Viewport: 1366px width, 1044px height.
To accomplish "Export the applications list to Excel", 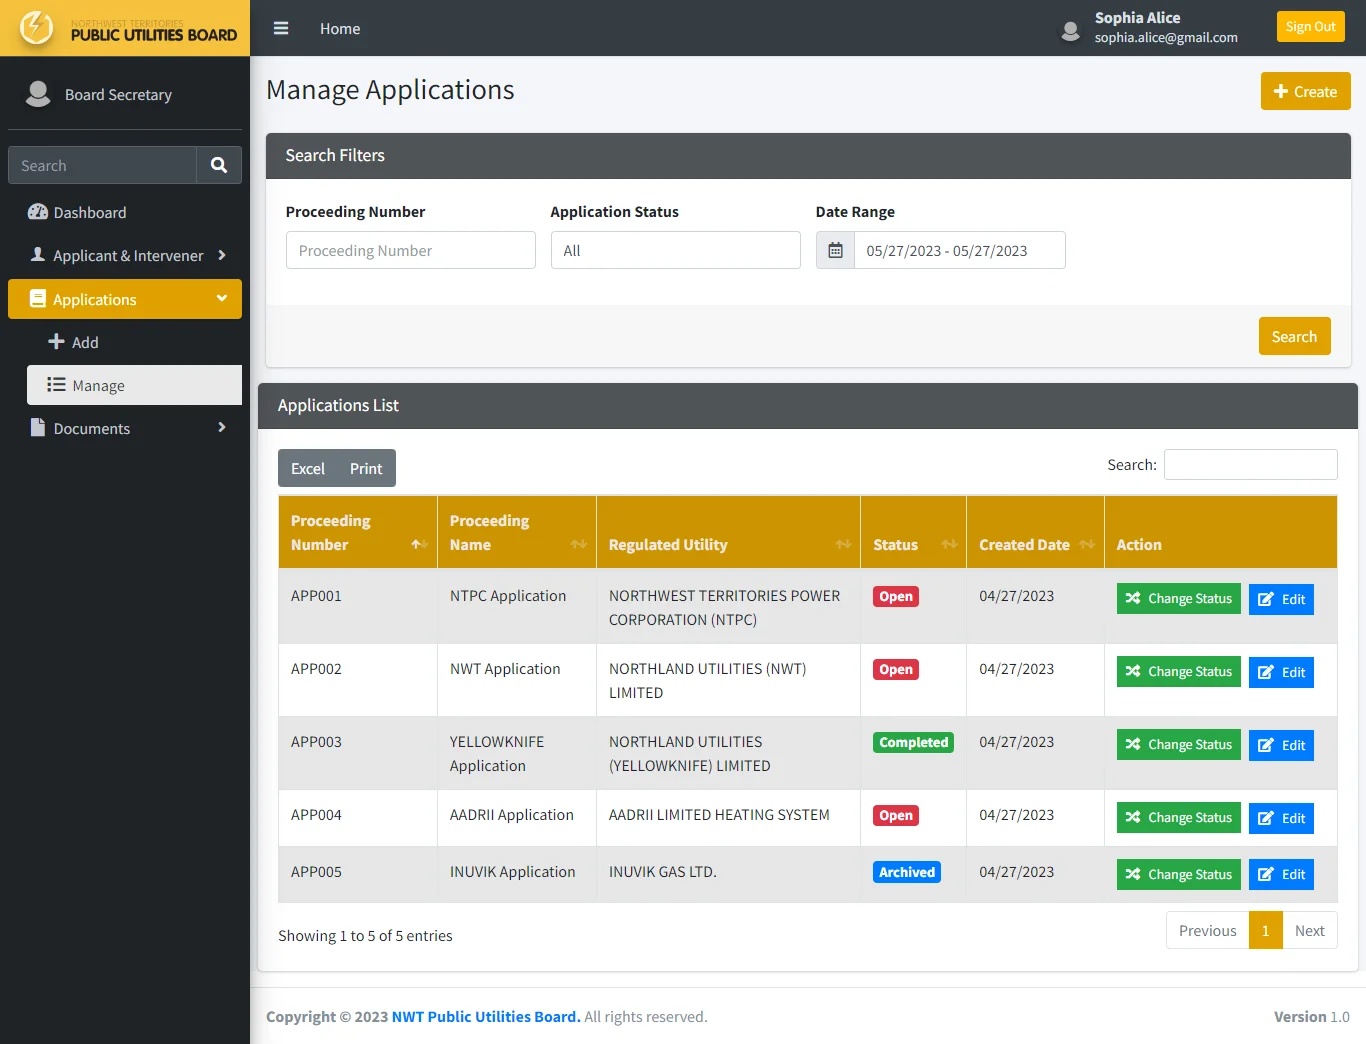I will (308, 468).
